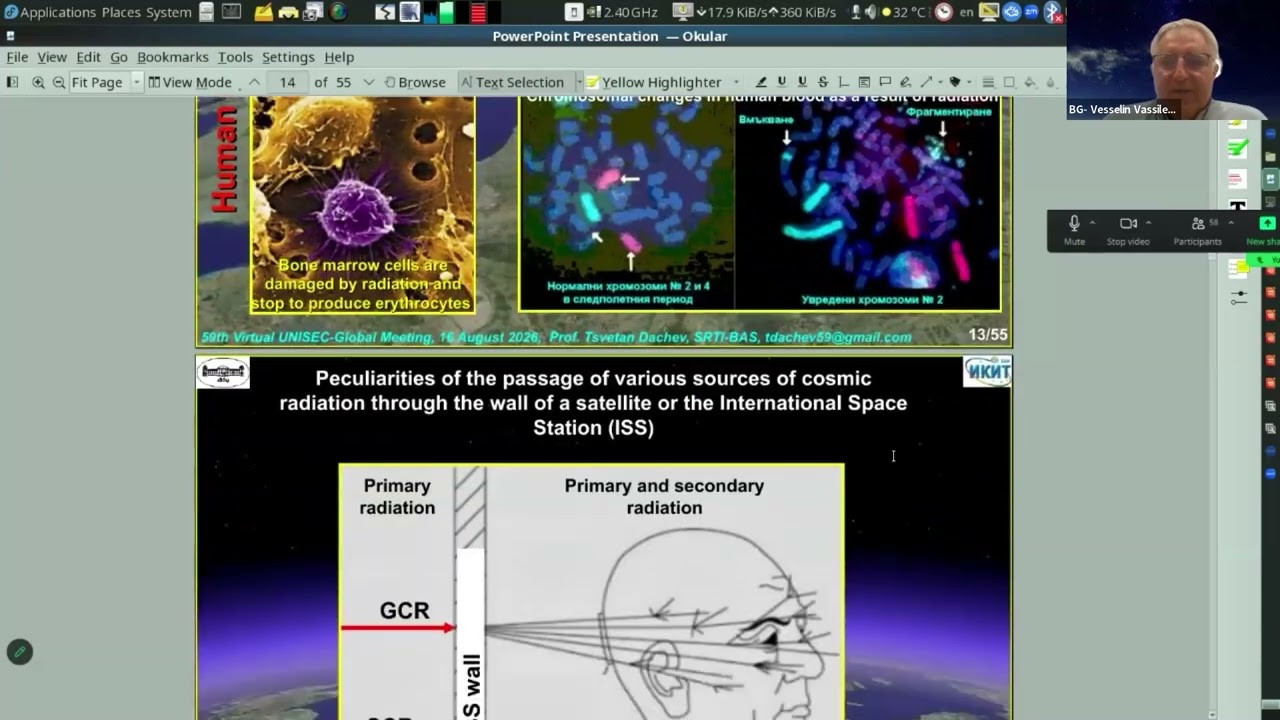Image resolution: width=1280 pixels, height=720 pixels.
Task: Open the annotation line width selector
Action: [x=988, y=82]
